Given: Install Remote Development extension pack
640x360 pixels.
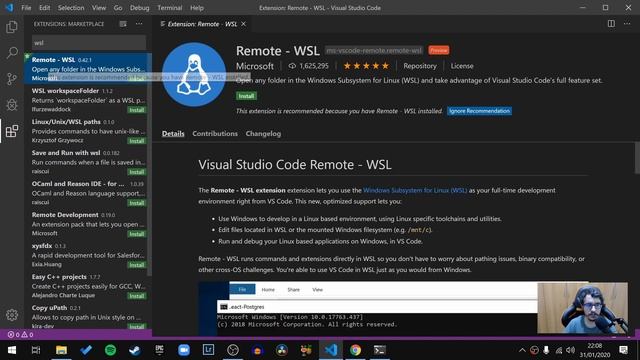Looking at the screenshot, I should pyautogui.click(x=137, y=234).
